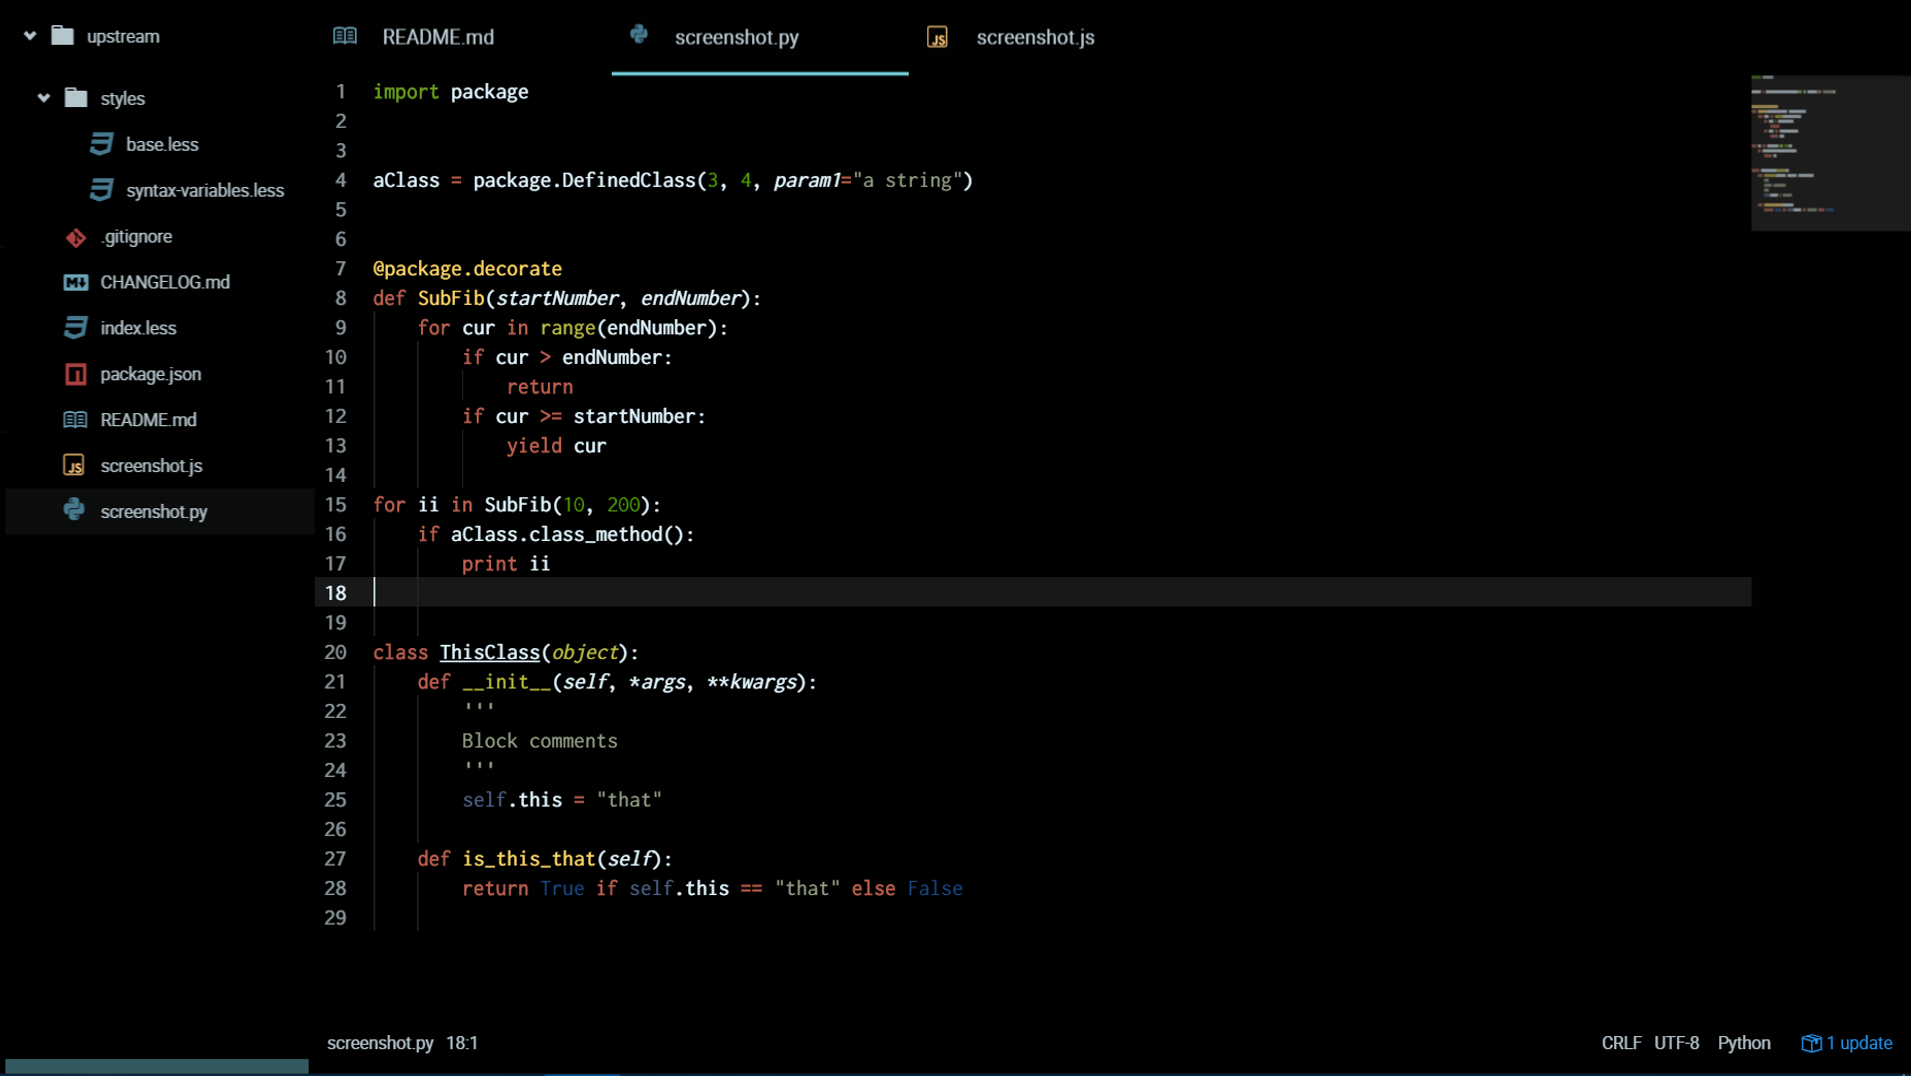Click line number 29 in the gutter
The image size is (1911, 1076).
click(335, 918)
